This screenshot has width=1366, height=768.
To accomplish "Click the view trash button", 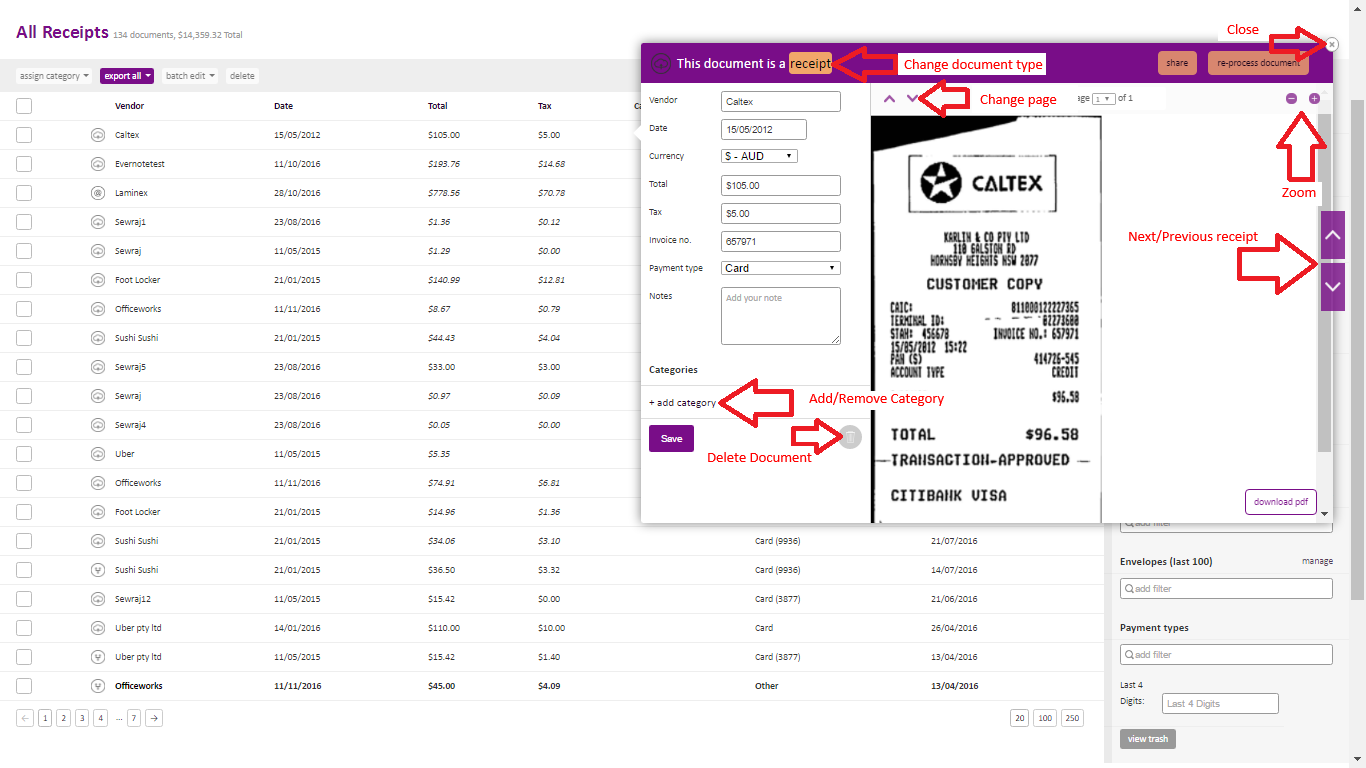I will coord(1148,739).
